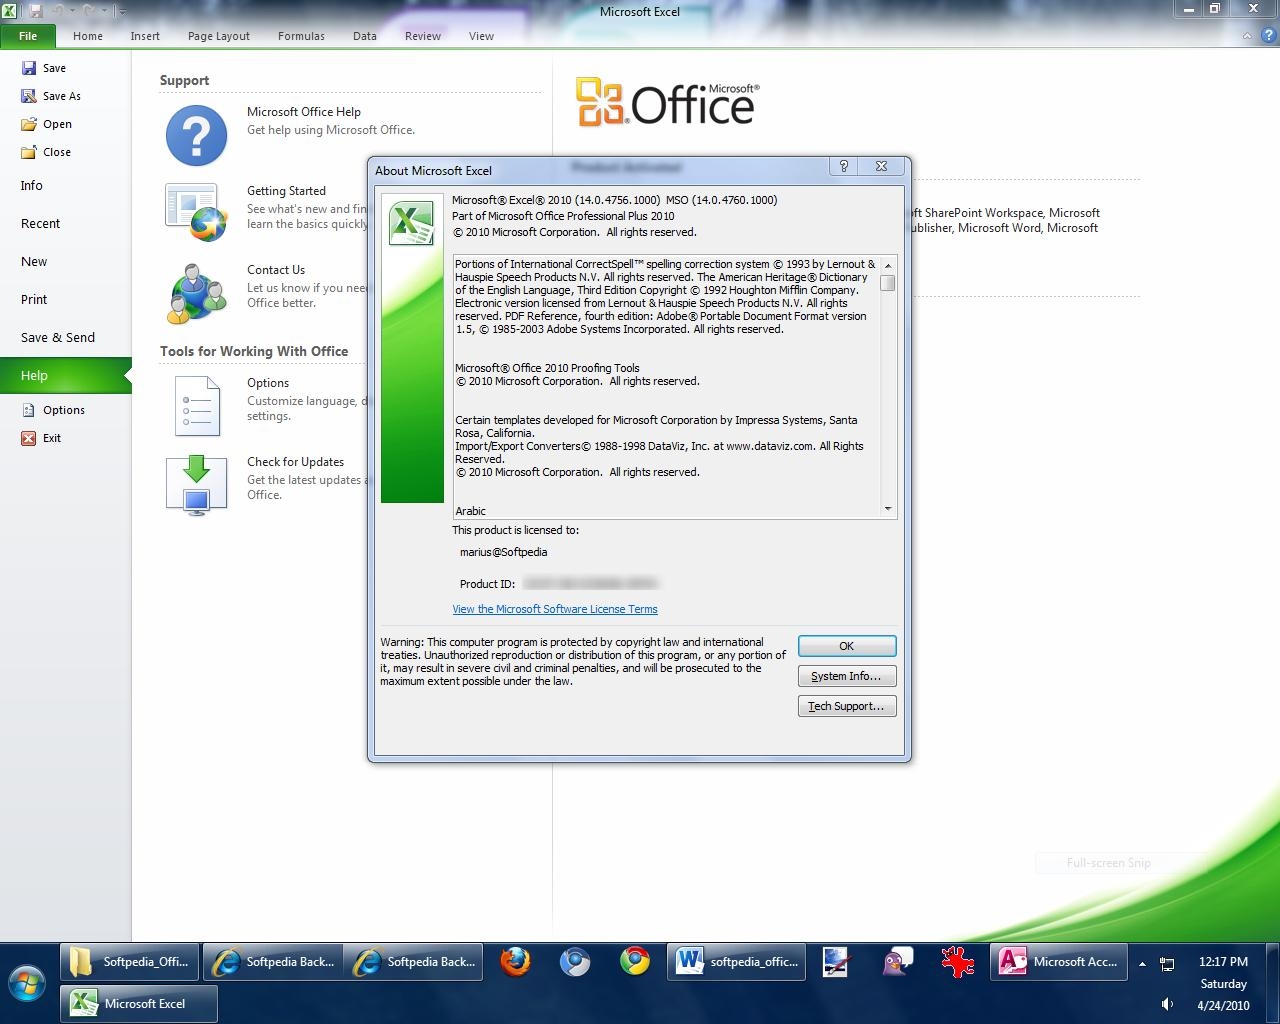Click the Check for Updates download icon
This screenshot has width=1280, height=1024.
click(x=197, y=484)
